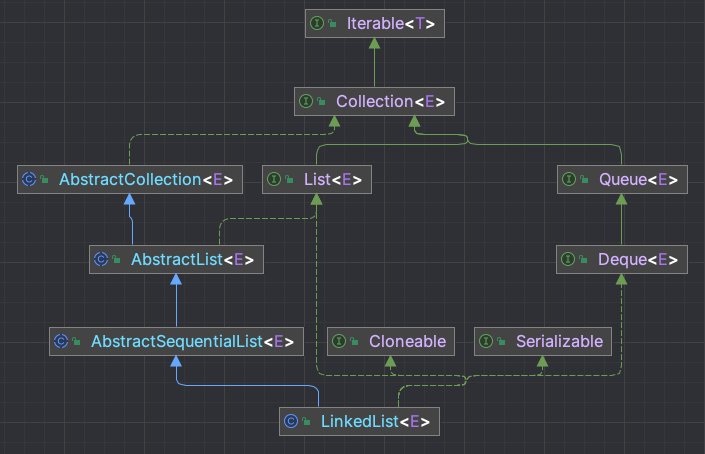The image size is (705, 454).
Task: Click the public lock icon on List<E>
Action: pyautogui.click(x=289, y=179)
